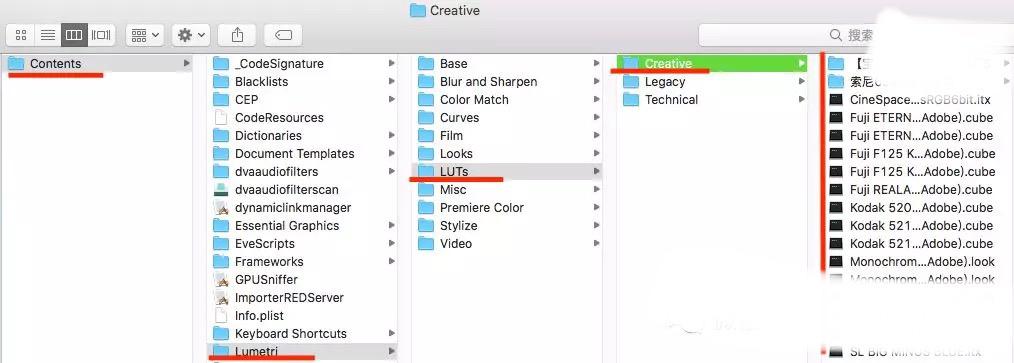Click the Film folder icon
This screenshot has width=1014, height=363.
coord(426,136)
